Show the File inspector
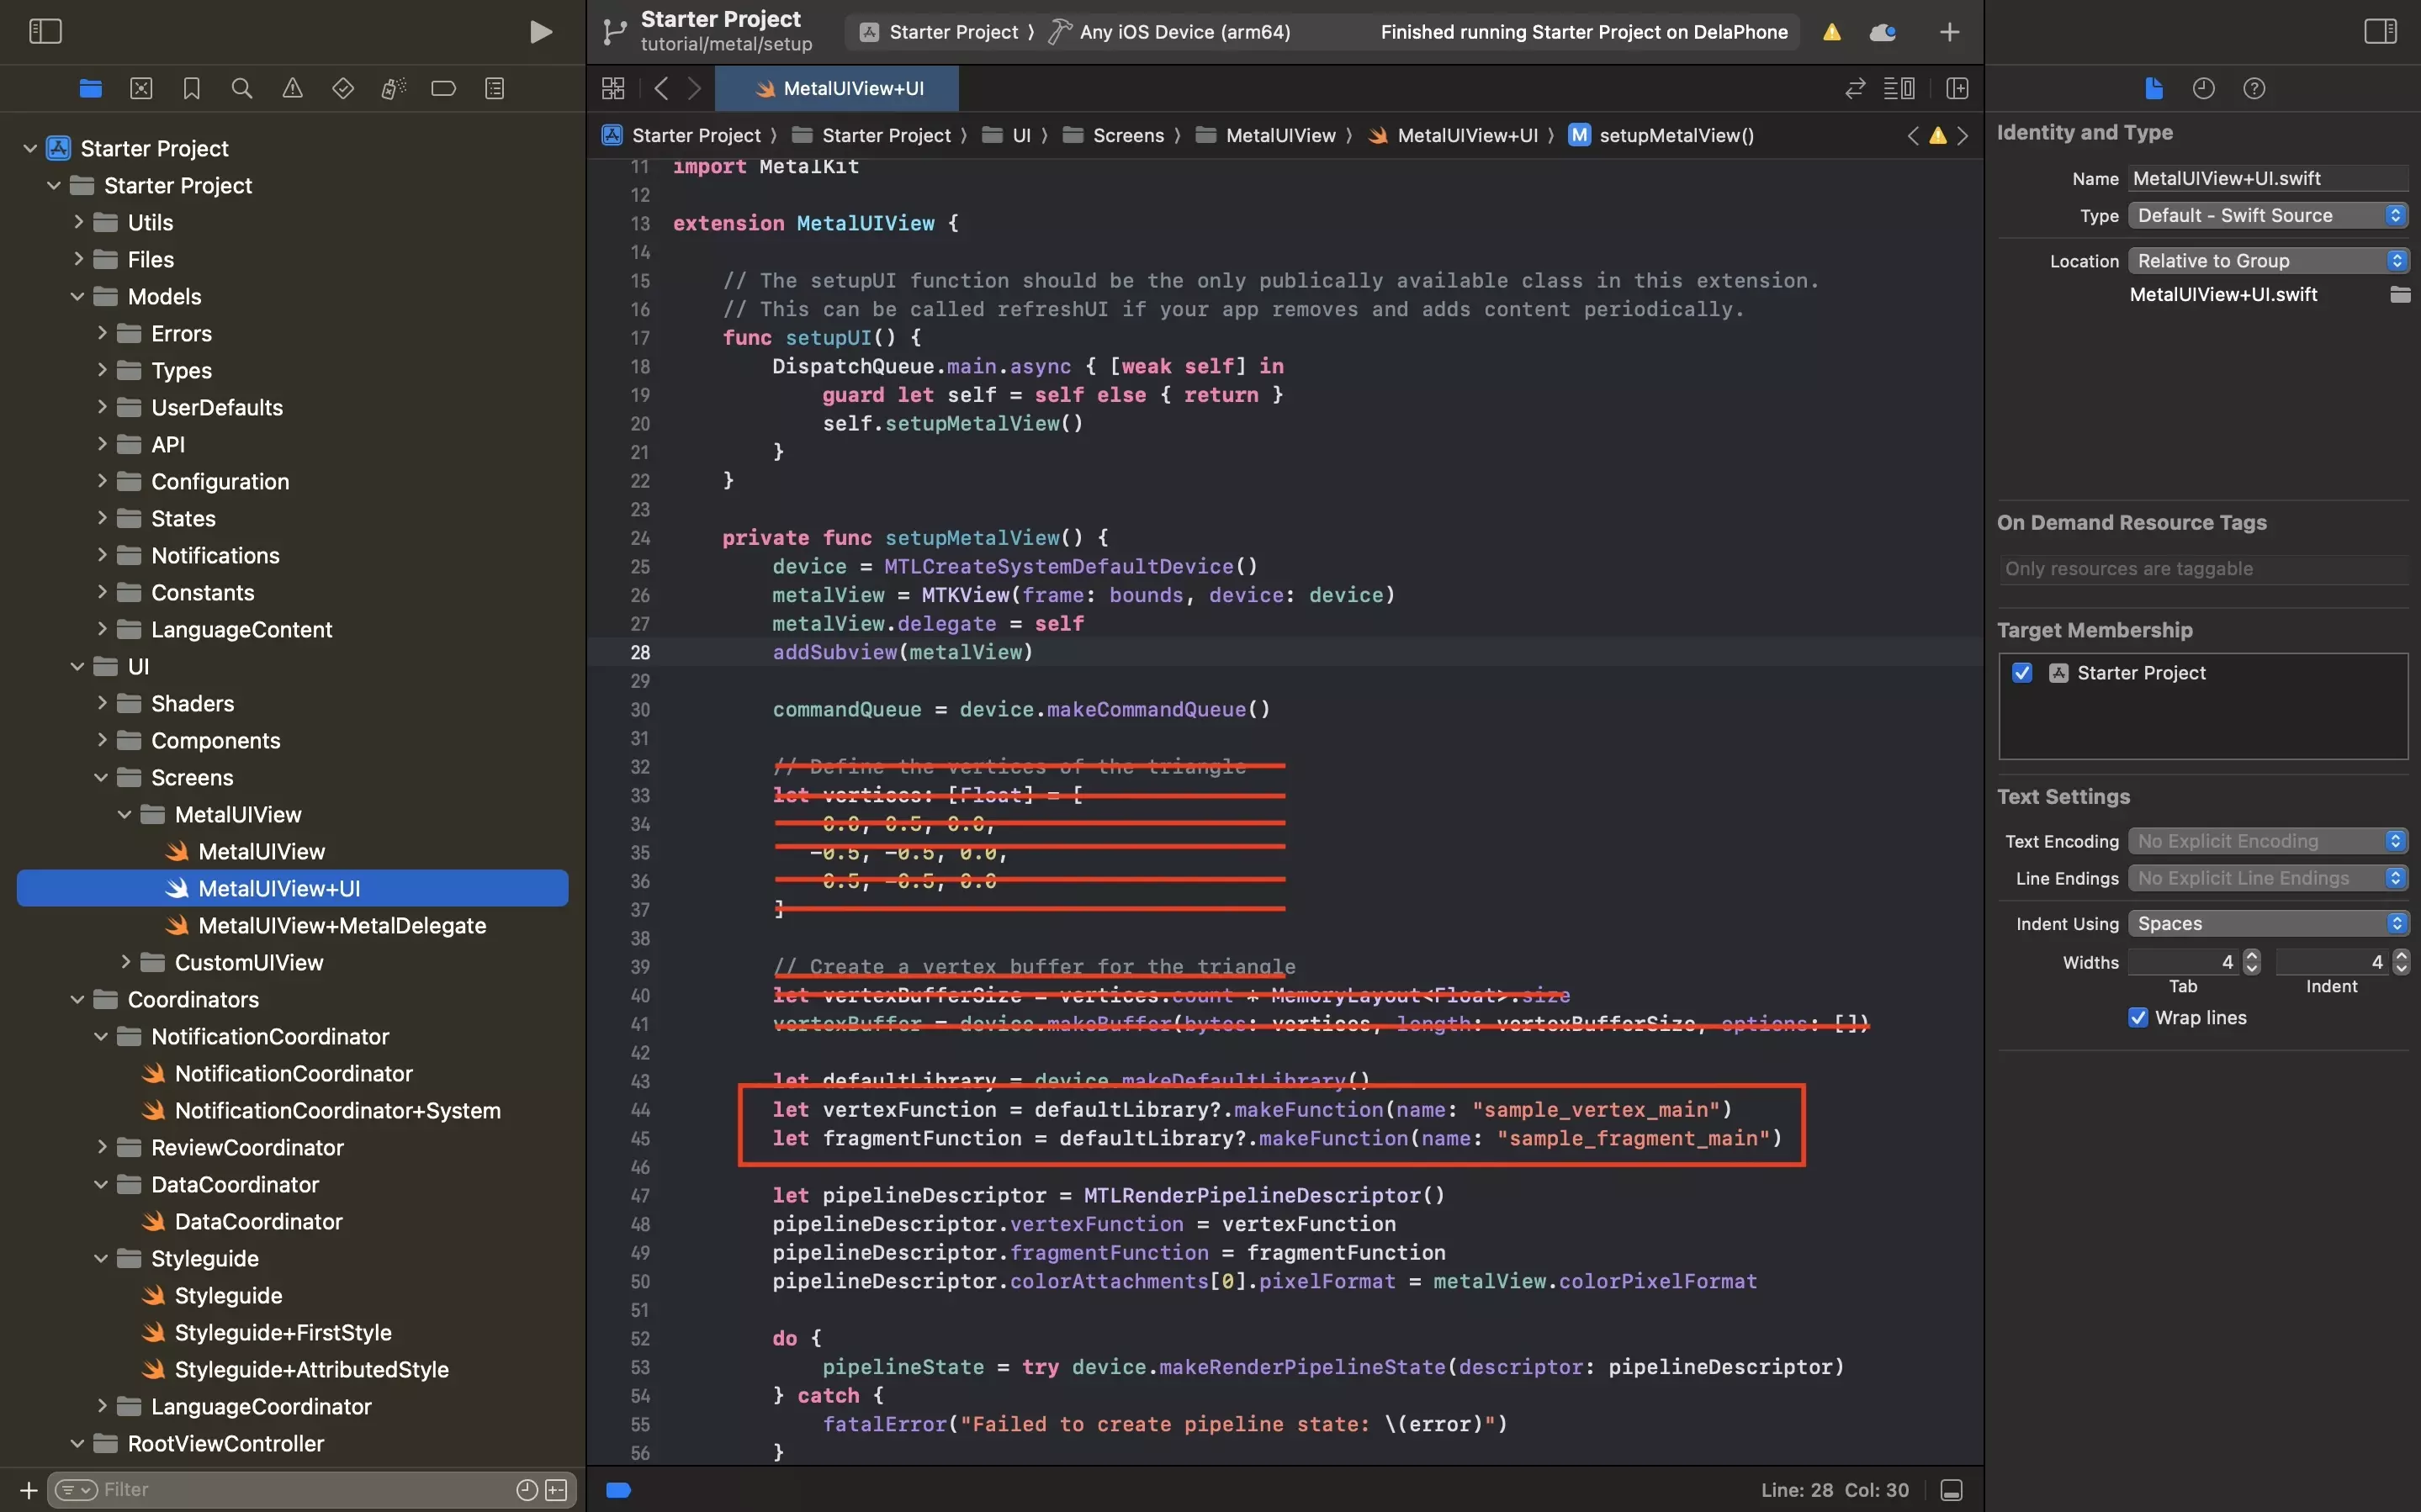This screenshot has width=2421, height=1512. click(x=2154, y=89)
